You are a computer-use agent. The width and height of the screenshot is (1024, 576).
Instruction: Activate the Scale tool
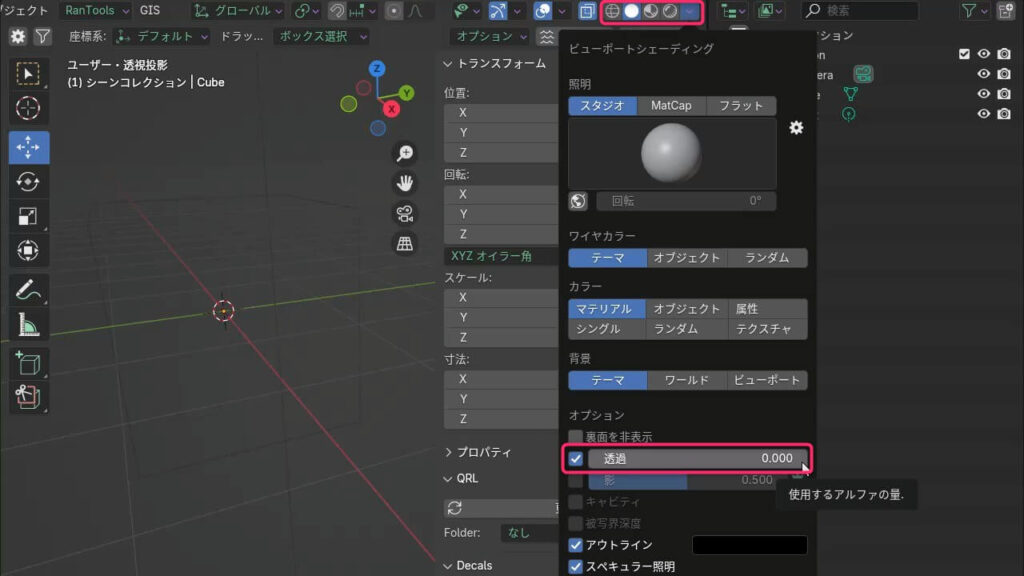28,216
